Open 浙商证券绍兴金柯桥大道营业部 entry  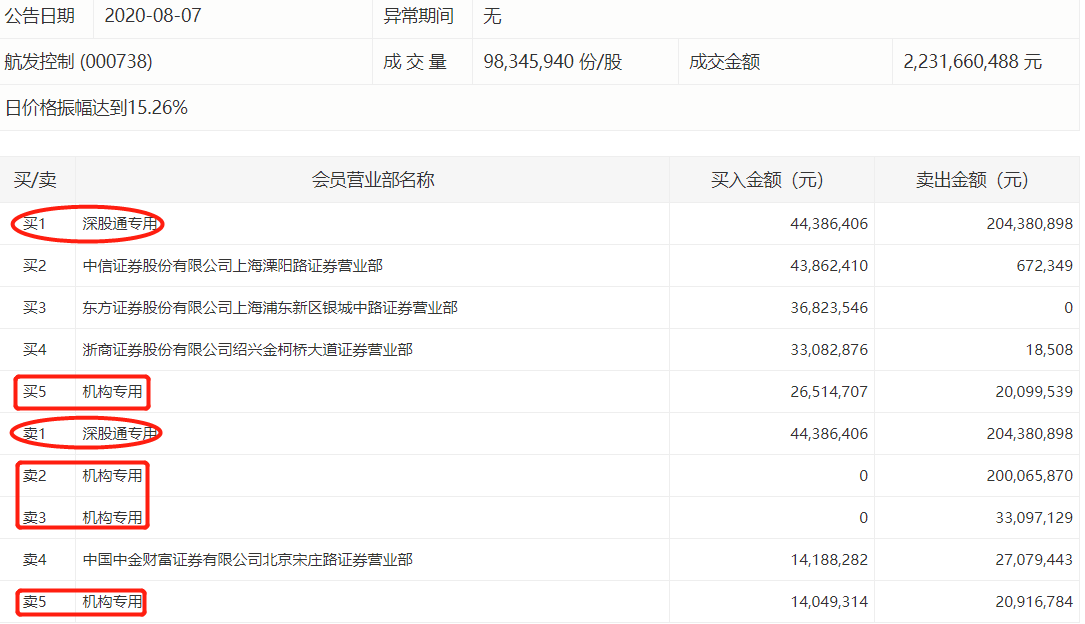[247, 350]
